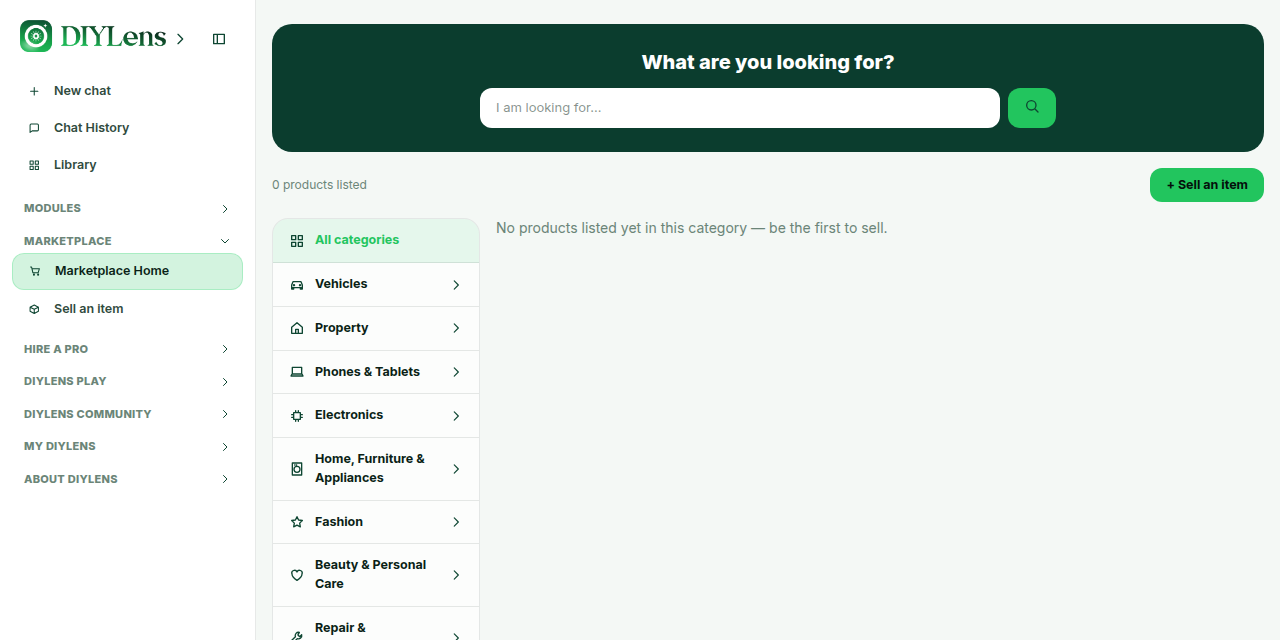1280x640 pixels.
Task: Click the DIYLens brand name
Action: [x=113, y=37]
